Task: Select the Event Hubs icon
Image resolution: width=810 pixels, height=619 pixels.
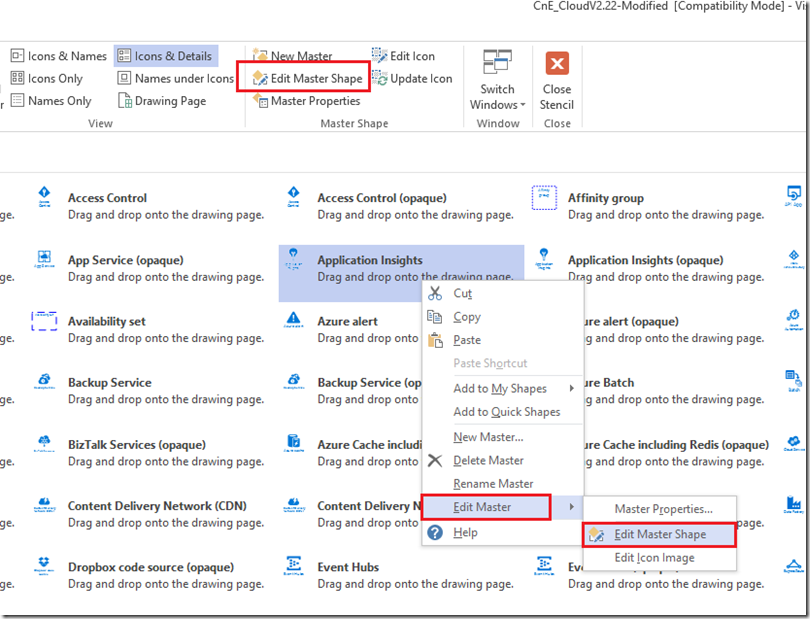Action: (293, 566)
